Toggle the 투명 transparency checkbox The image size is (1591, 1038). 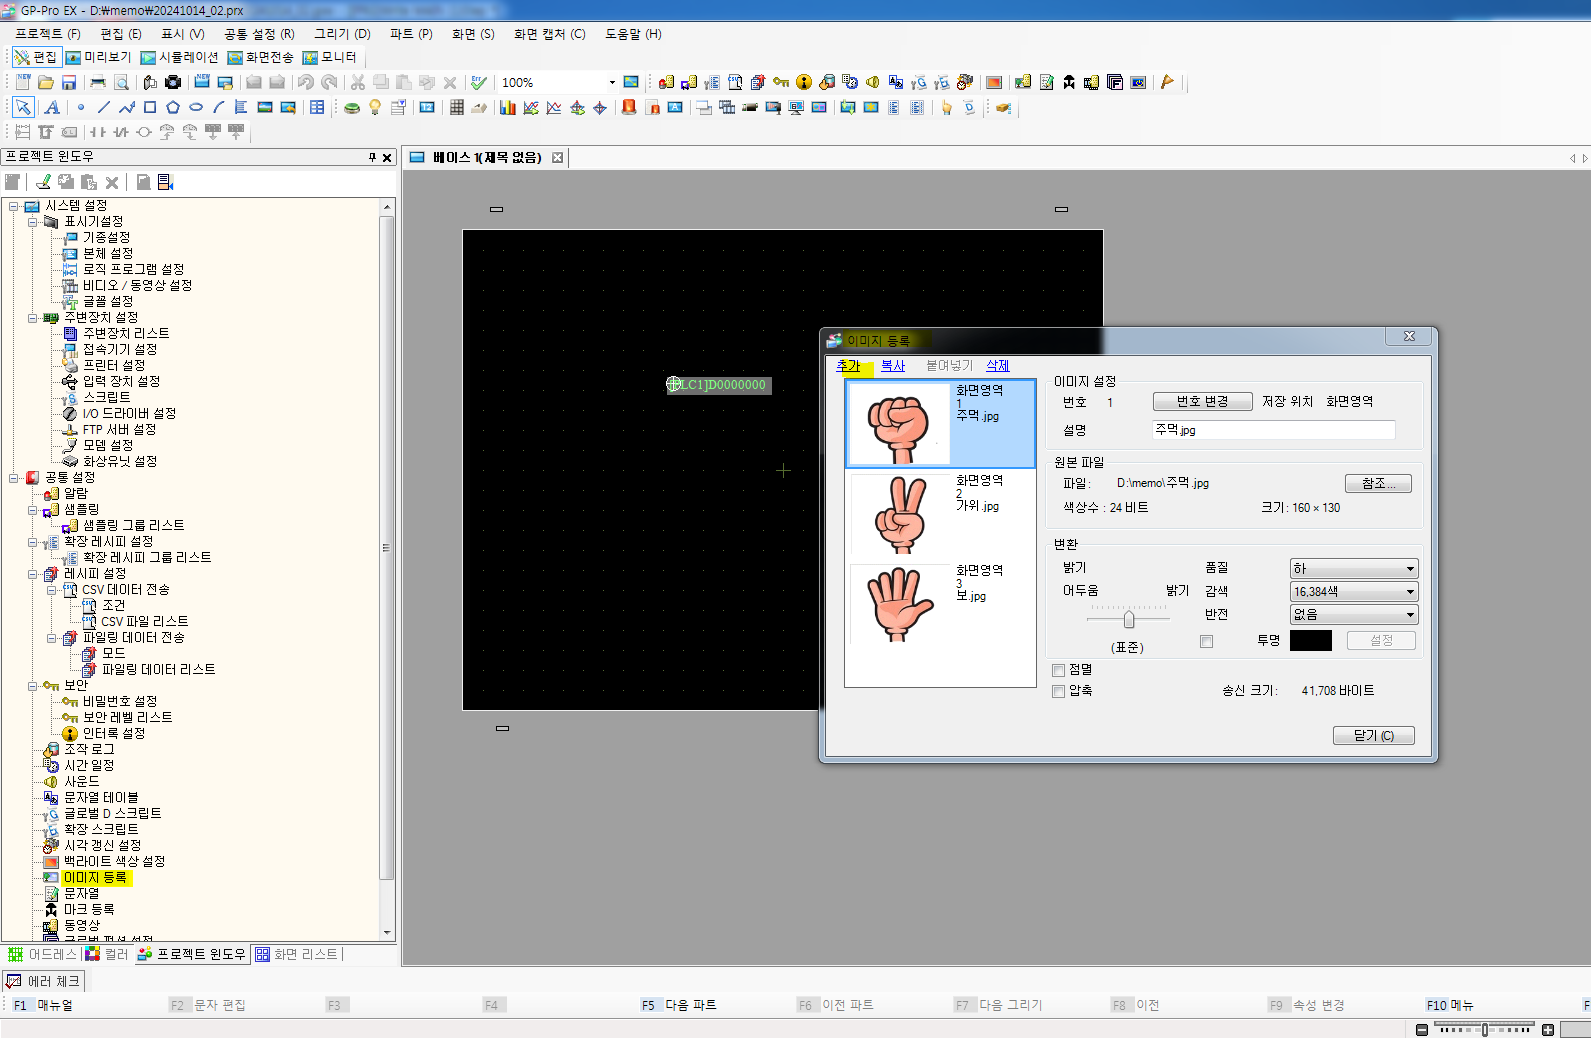click(x=1206, y=641)
